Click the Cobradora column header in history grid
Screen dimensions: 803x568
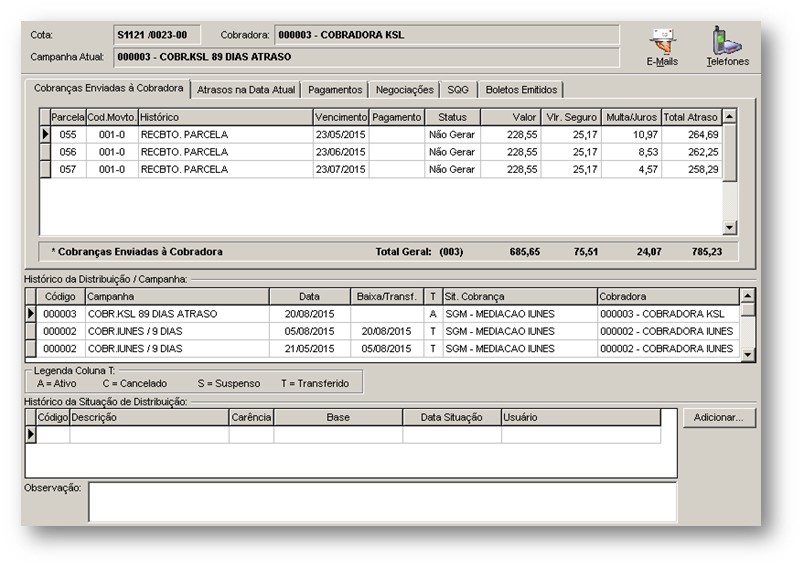pyautogui.click(x=668, y=296)
